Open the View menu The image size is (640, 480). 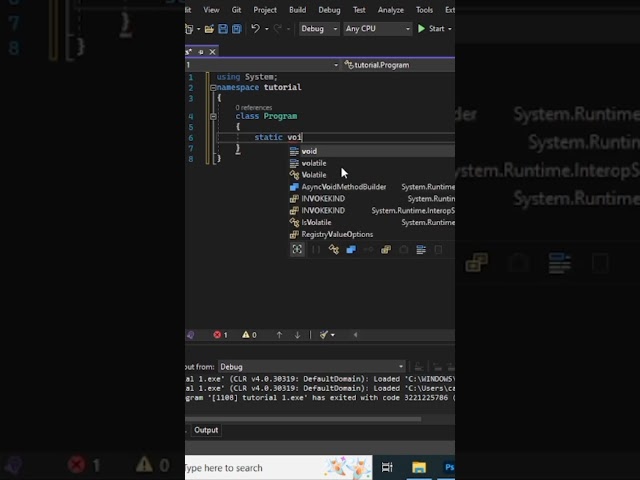[x=211, y=10]
